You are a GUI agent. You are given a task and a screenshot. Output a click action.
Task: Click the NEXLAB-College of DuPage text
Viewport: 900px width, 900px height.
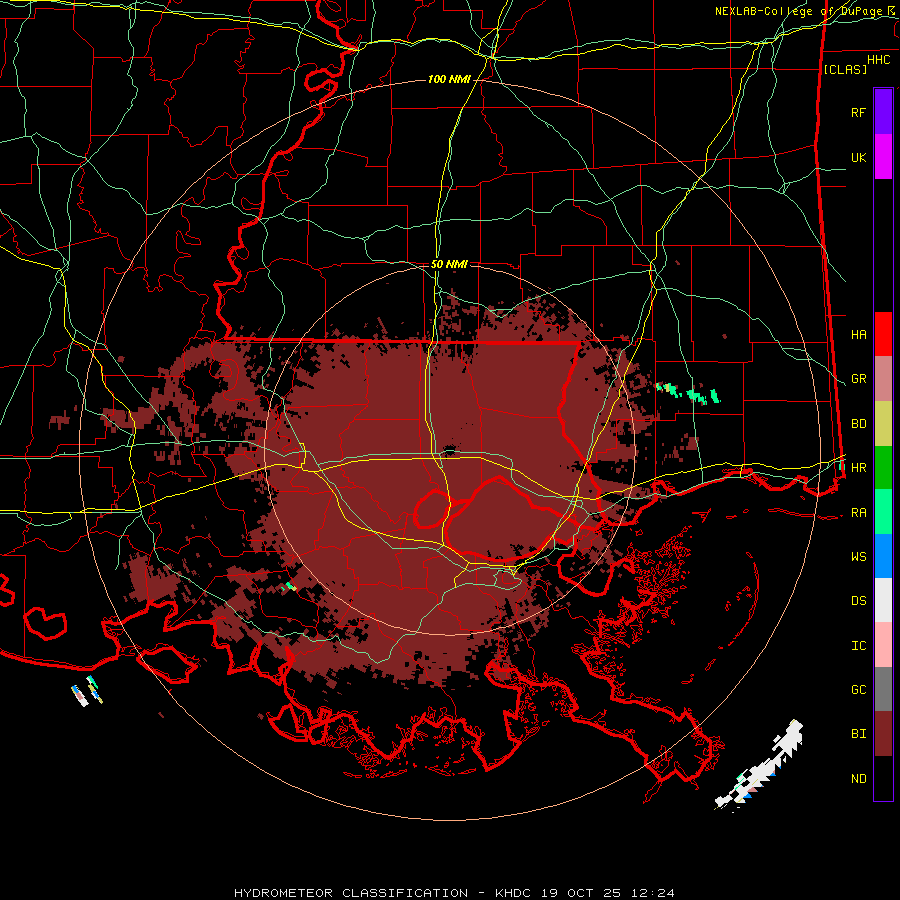(800, 11)
